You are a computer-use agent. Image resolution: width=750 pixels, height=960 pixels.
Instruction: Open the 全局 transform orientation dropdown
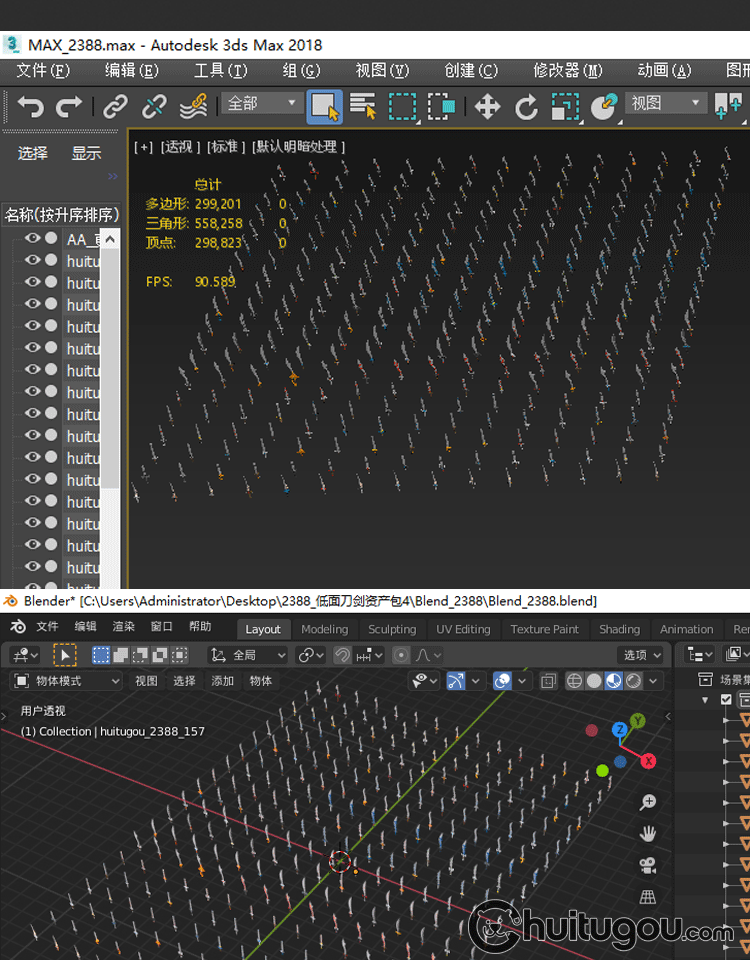(x=248, y=655)
